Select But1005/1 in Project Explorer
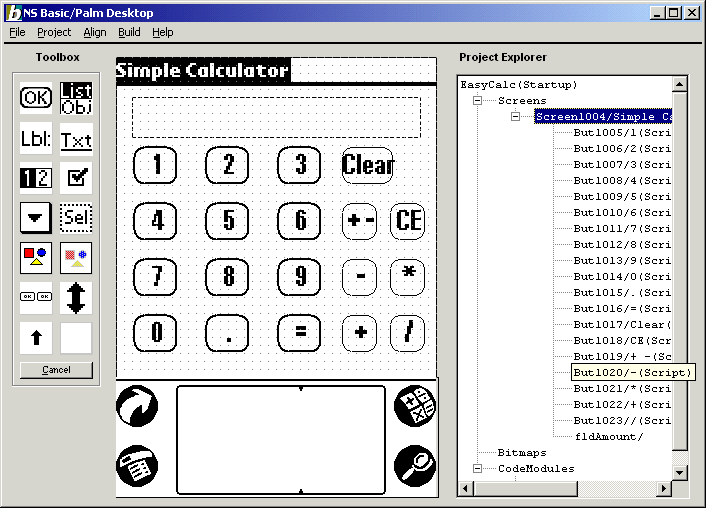This screenshot has width=706, height=508. (x=622, y=133)
